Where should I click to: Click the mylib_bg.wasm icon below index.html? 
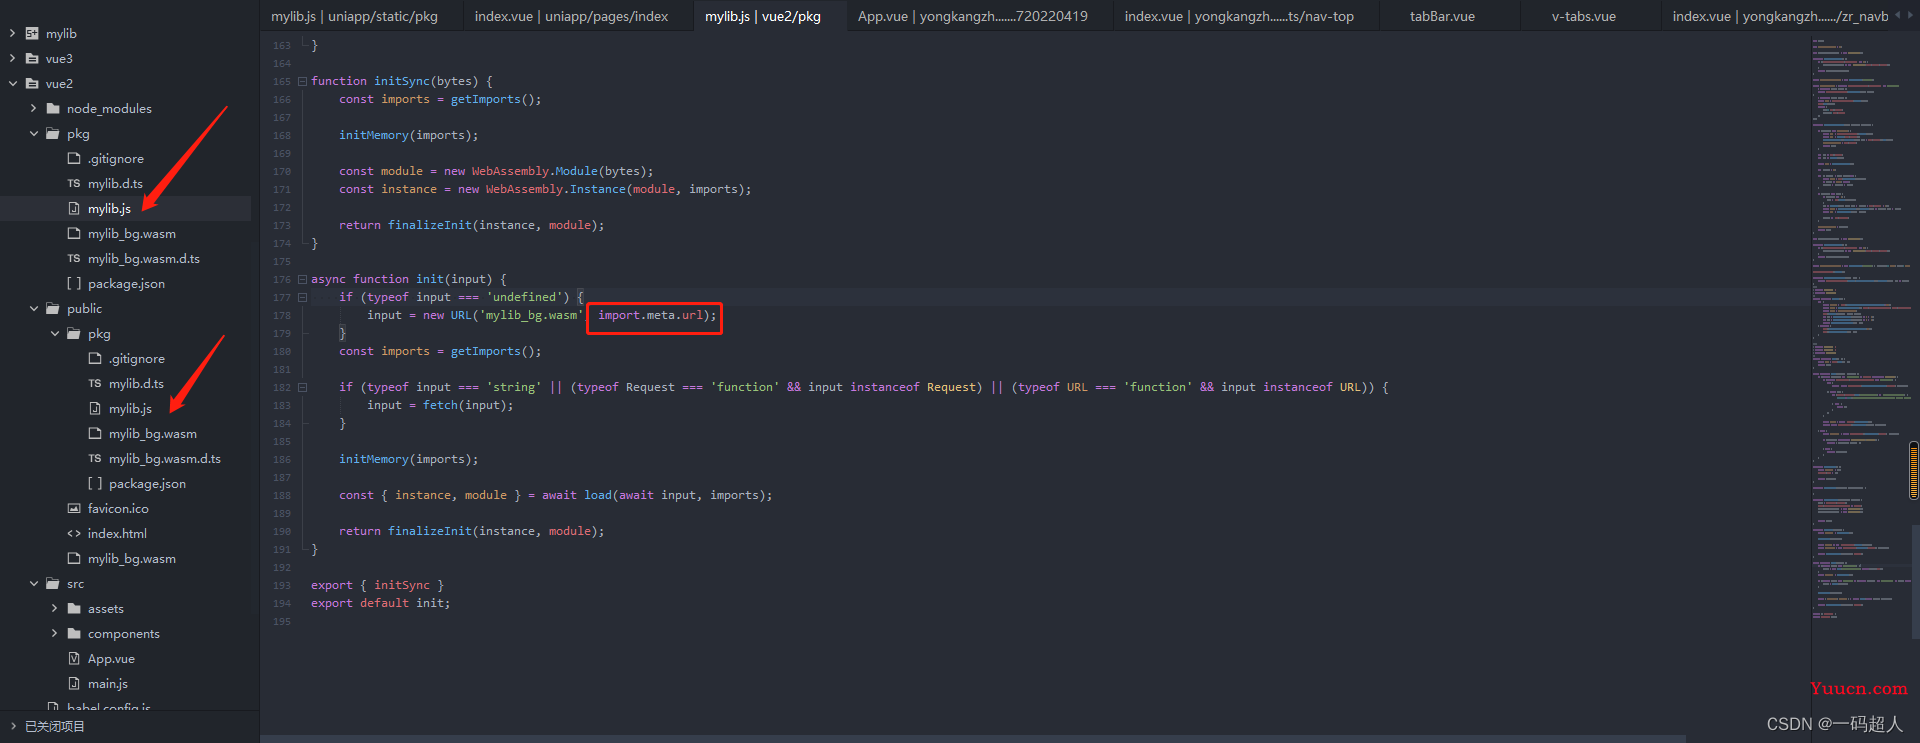74,558
